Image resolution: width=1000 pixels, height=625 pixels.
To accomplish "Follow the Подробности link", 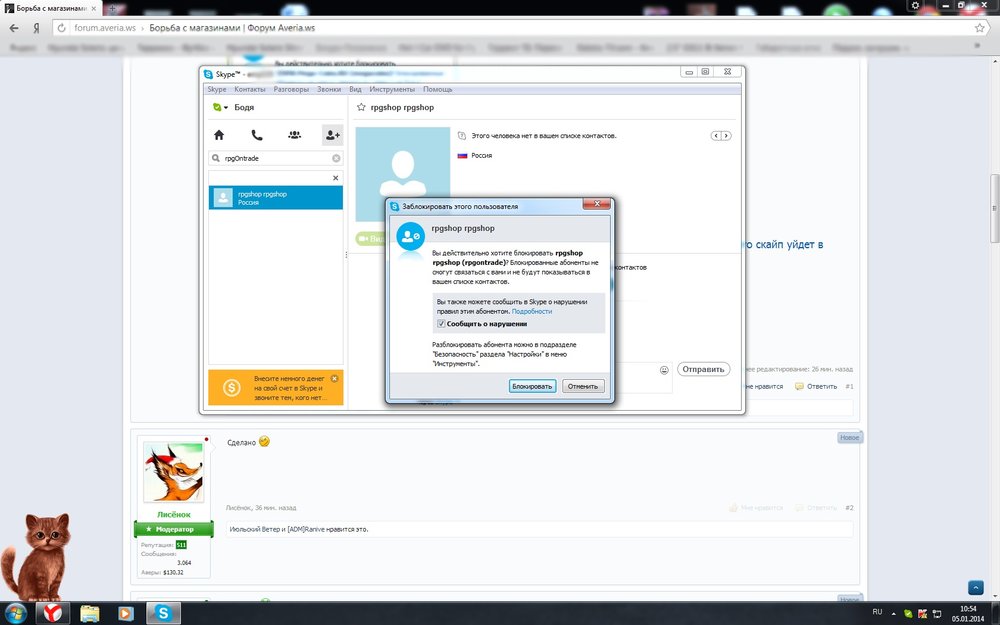I will coord(532,312).
